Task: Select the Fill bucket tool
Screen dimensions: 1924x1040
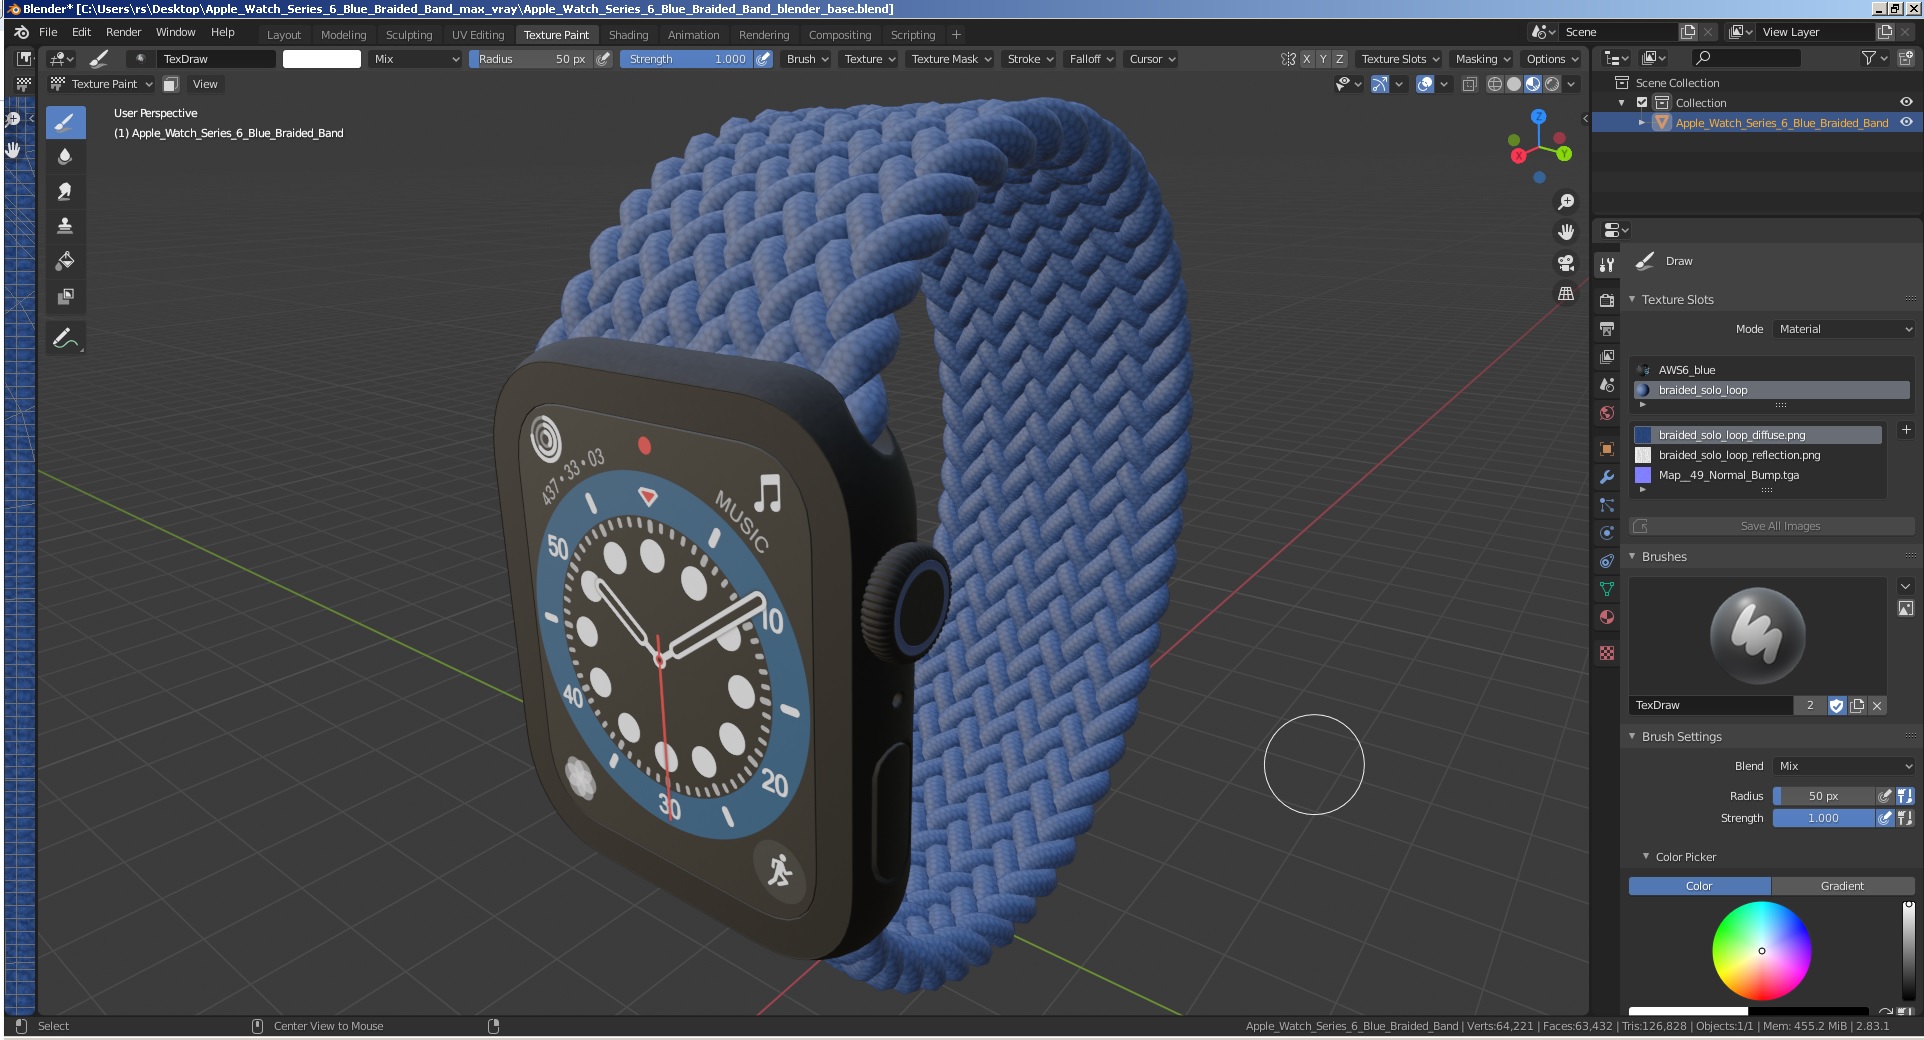Action: pos(65,261)
